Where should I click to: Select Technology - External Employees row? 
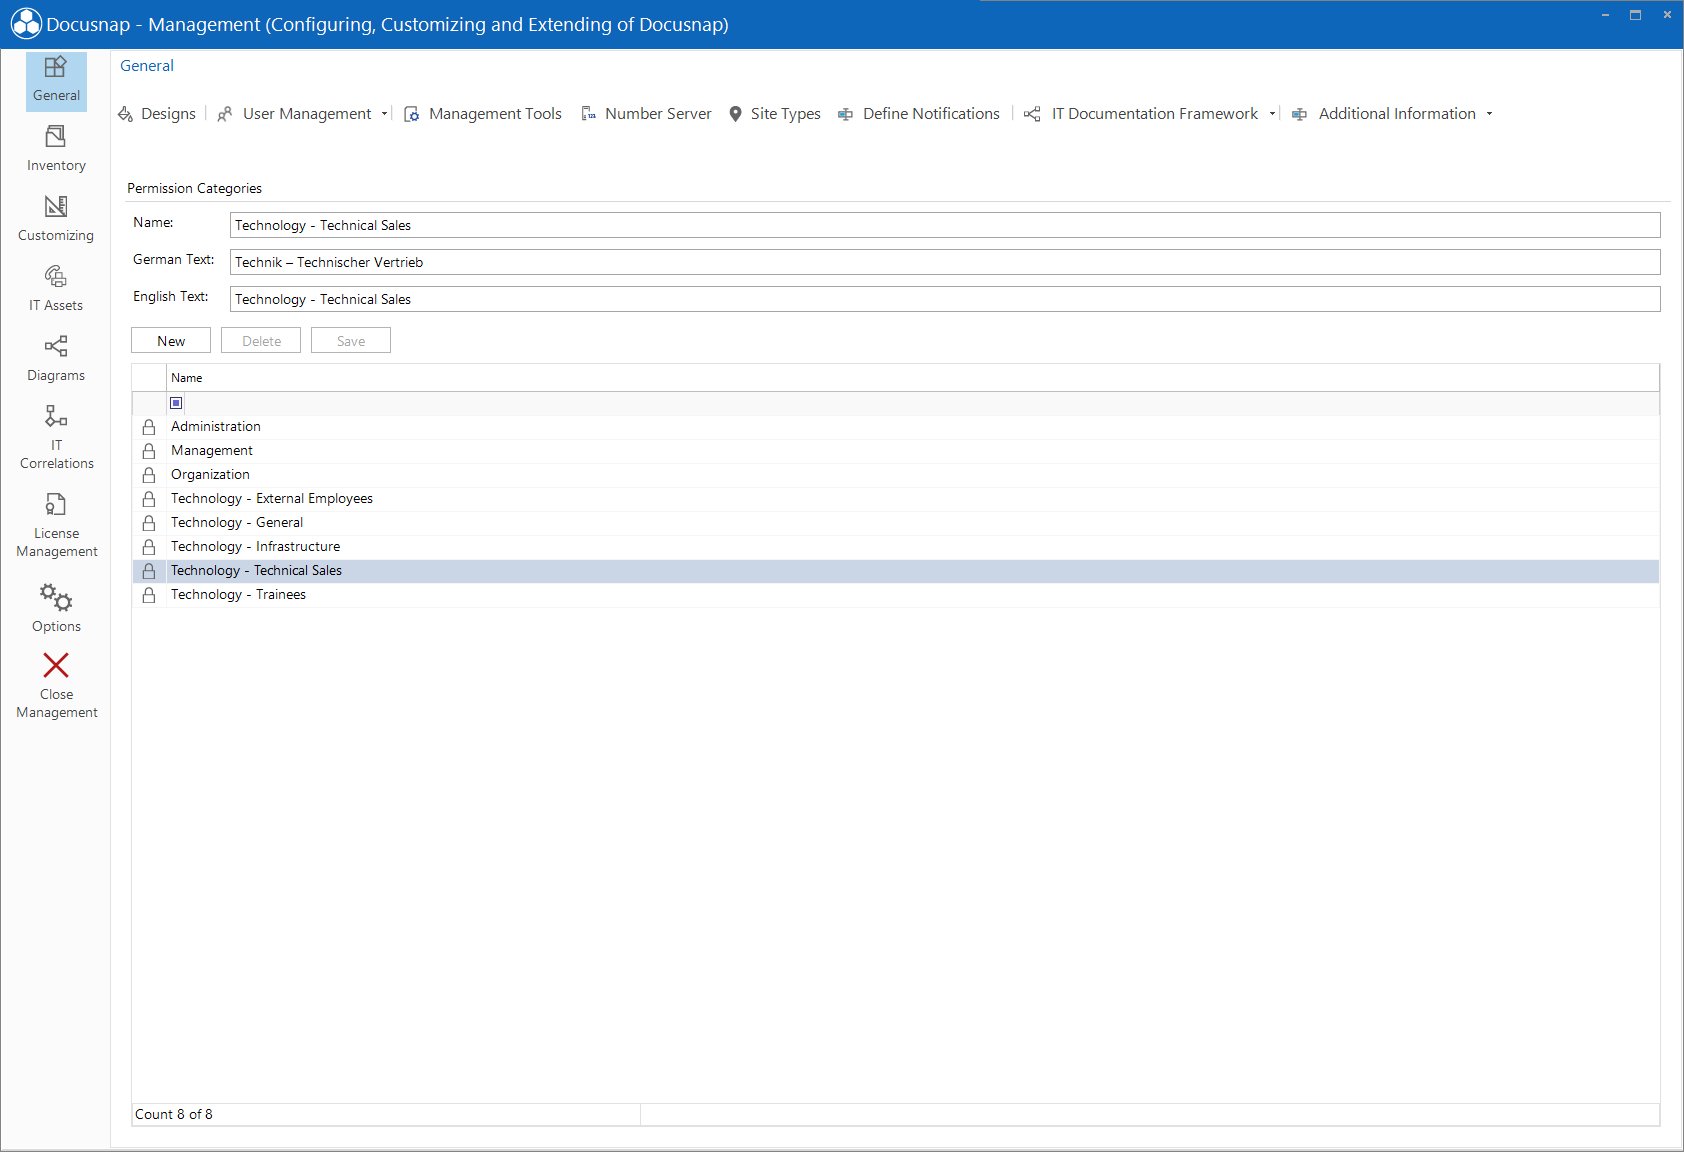point(895,499)
